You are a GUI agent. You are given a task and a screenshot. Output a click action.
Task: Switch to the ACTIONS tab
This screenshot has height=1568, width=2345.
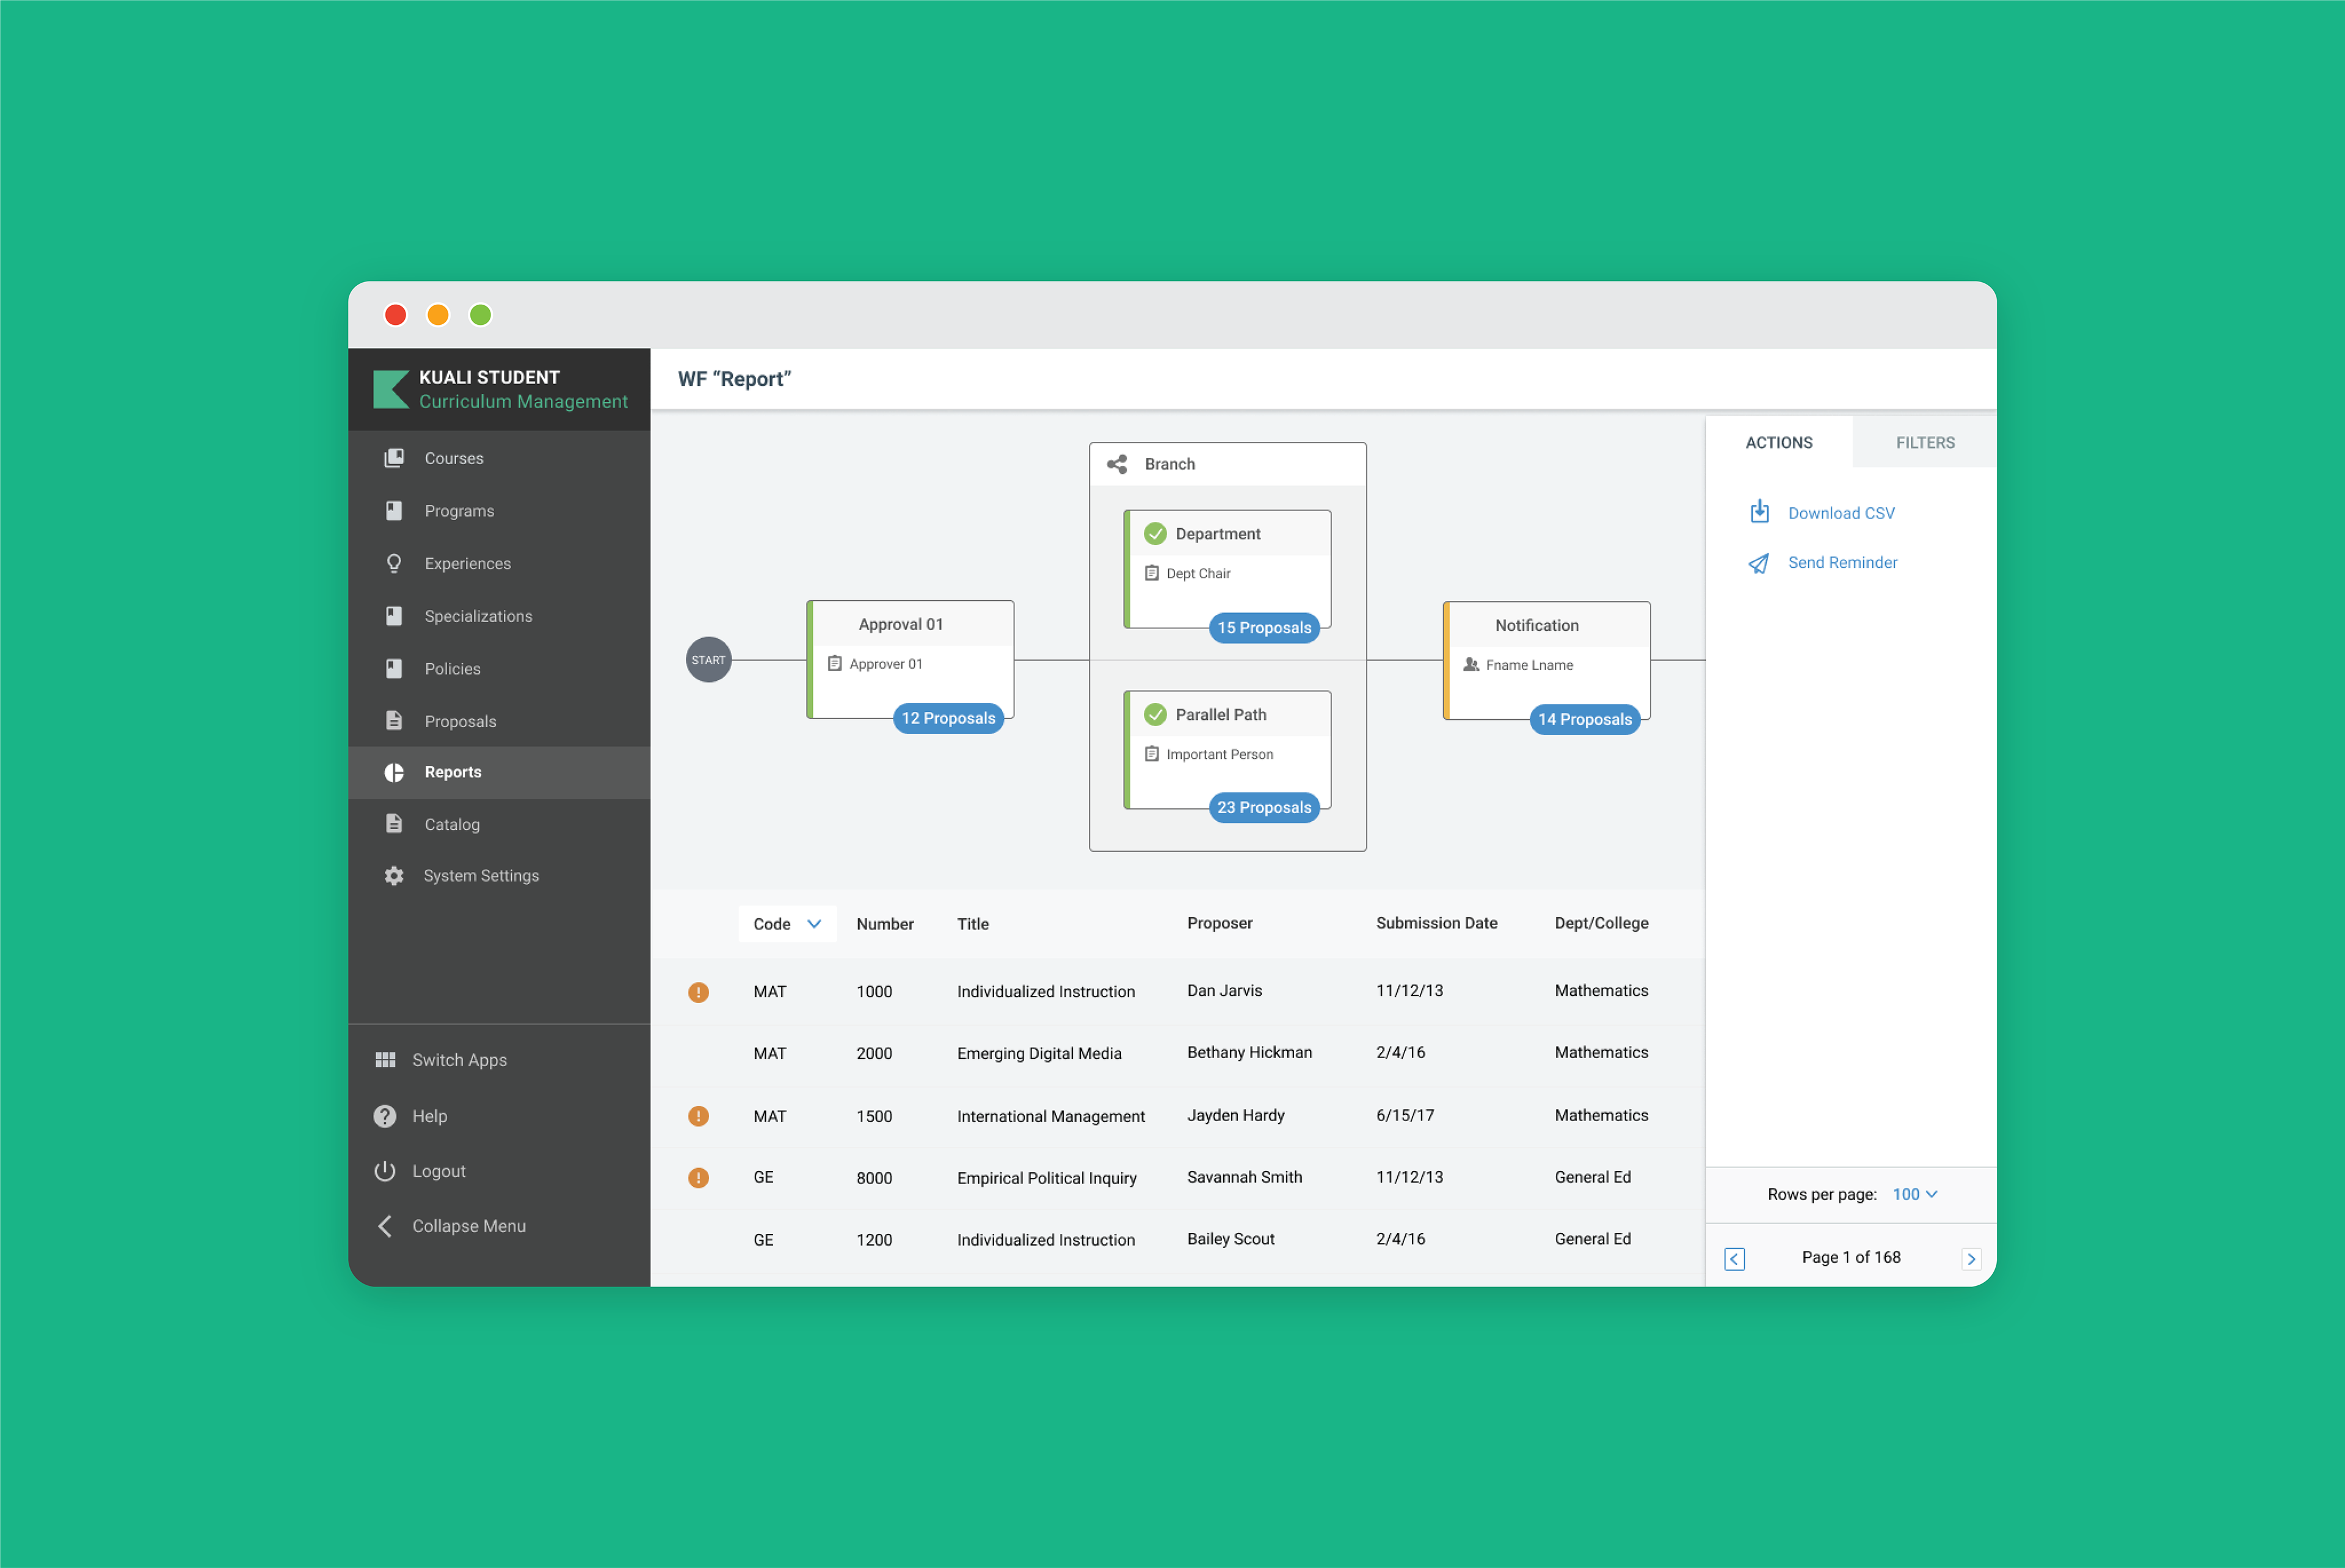1779,443
